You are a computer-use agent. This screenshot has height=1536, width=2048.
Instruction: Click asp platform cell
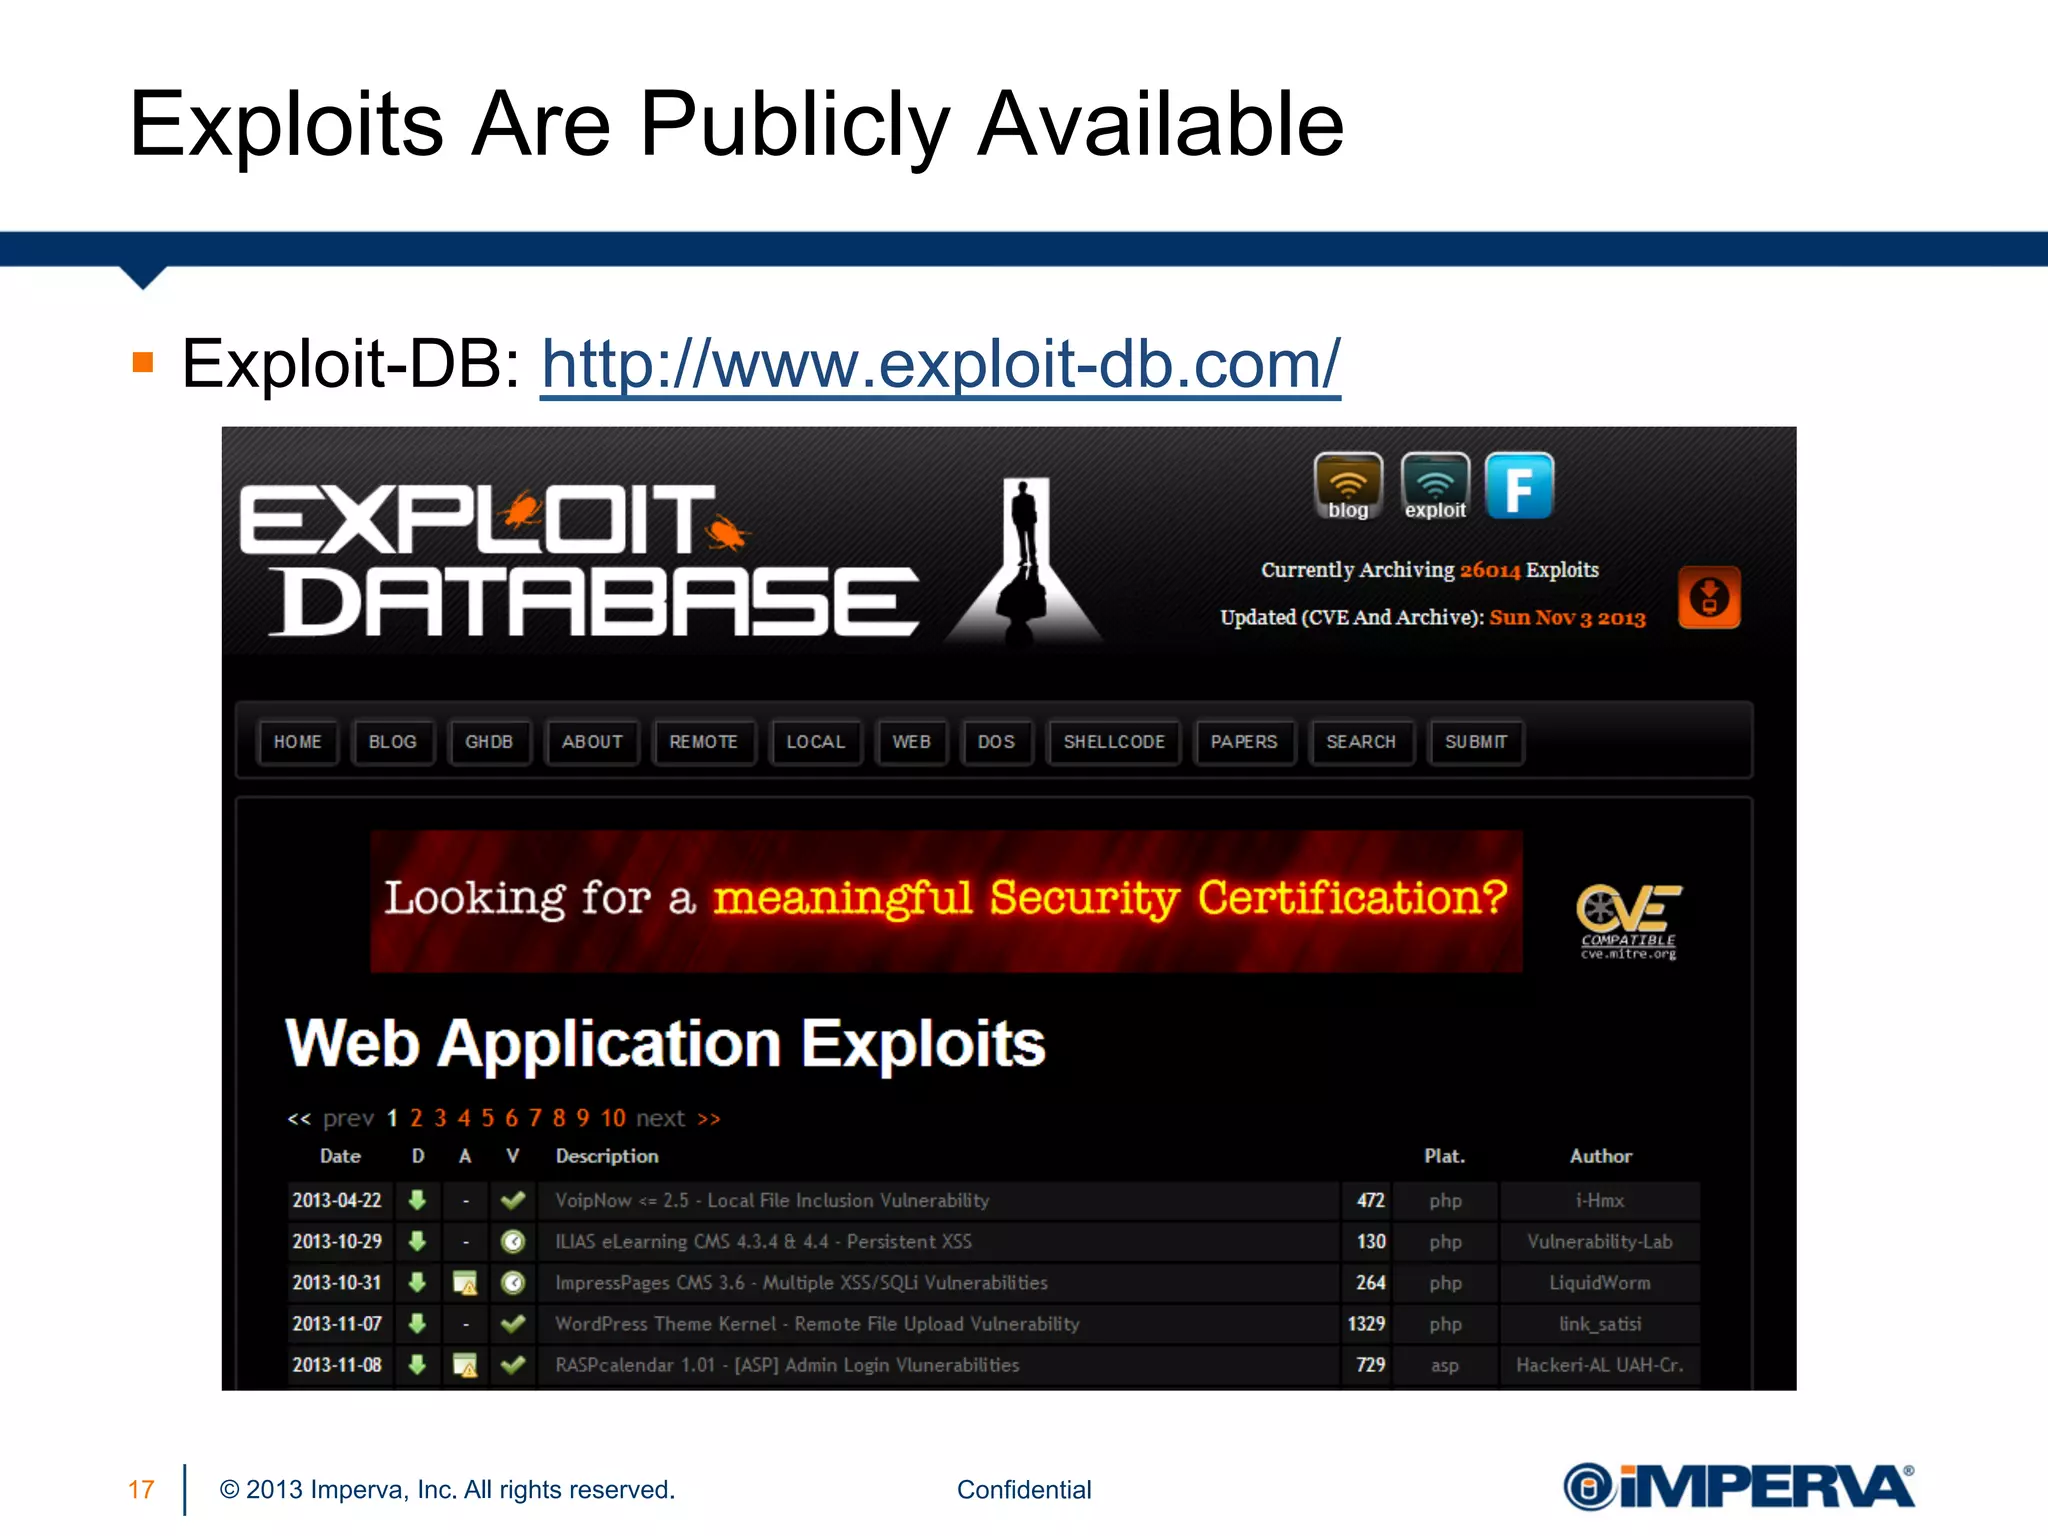pos(1444,1365)
